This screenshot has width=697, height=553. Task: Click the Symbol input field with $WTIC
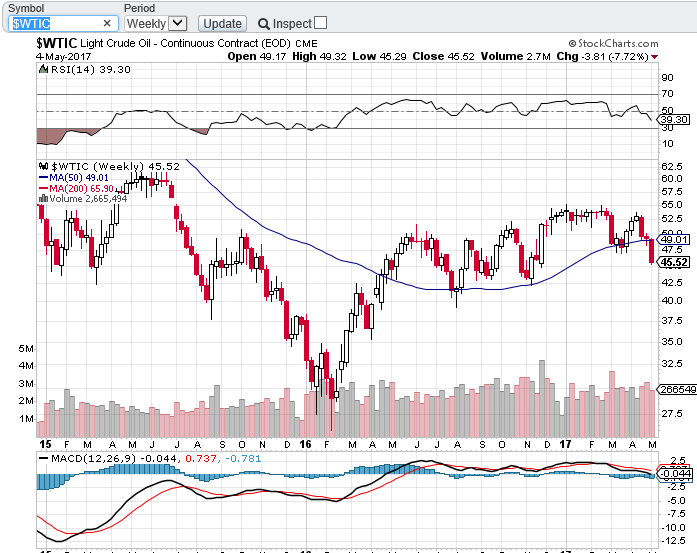click(63, 24)
